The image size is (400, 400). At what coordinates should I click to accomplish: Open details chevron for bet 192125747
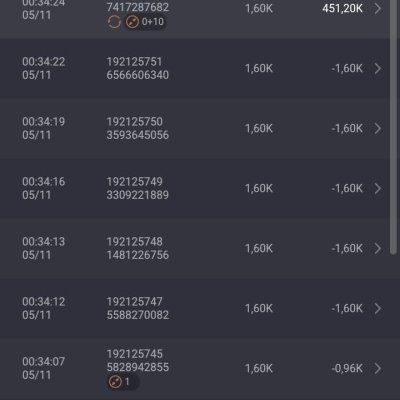pyautogui.click(x=378, y=308)
